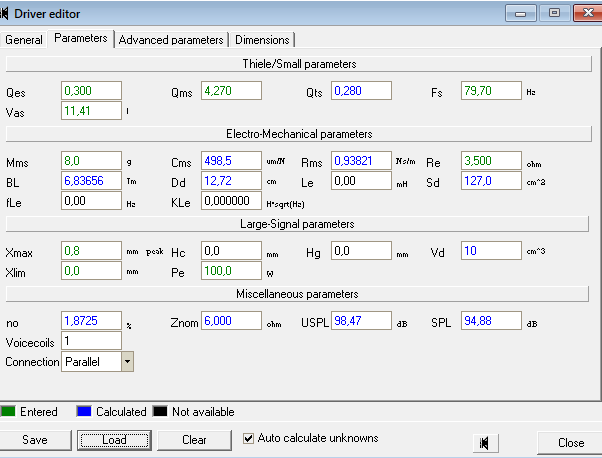
Task: Select the Parameters tab
Action: pos(81,38)
